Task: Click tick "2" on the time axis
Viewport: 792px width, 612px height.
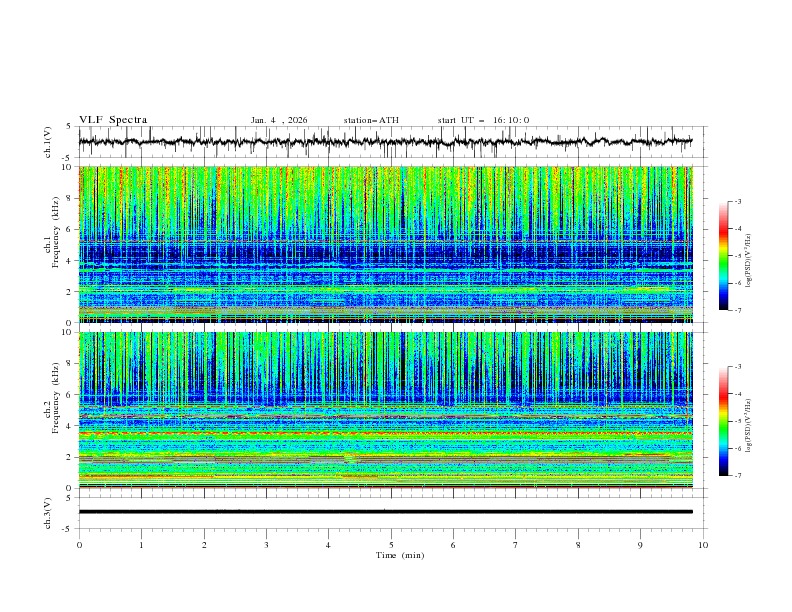Action: point(204,545)
